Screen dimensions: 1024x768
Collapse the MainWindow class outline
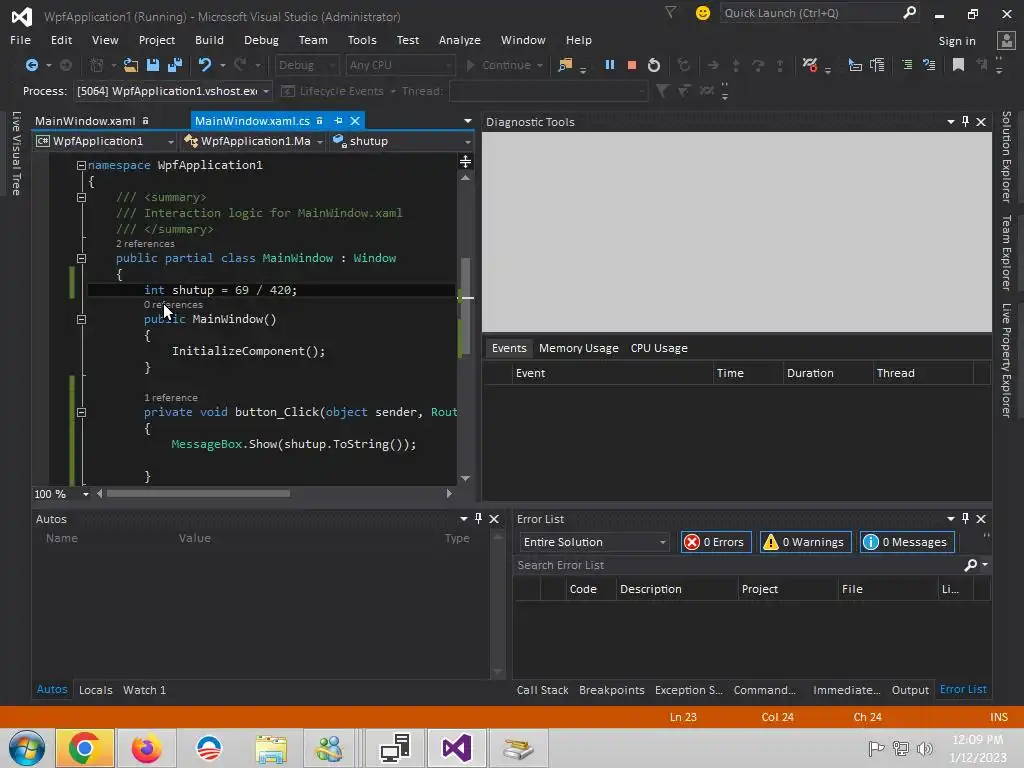tap(81, 258)
